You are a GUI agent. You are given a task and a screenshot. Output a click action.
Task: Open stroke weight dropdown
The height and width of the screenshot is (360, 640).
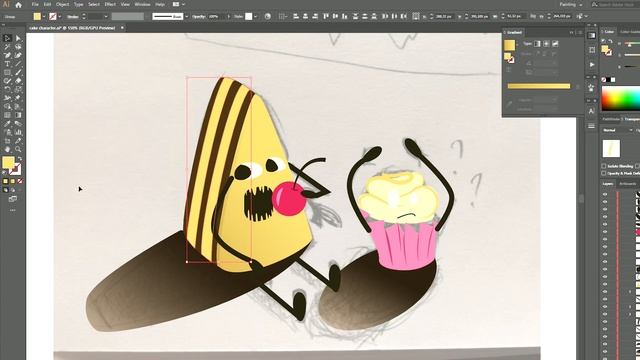pos(106,16)
